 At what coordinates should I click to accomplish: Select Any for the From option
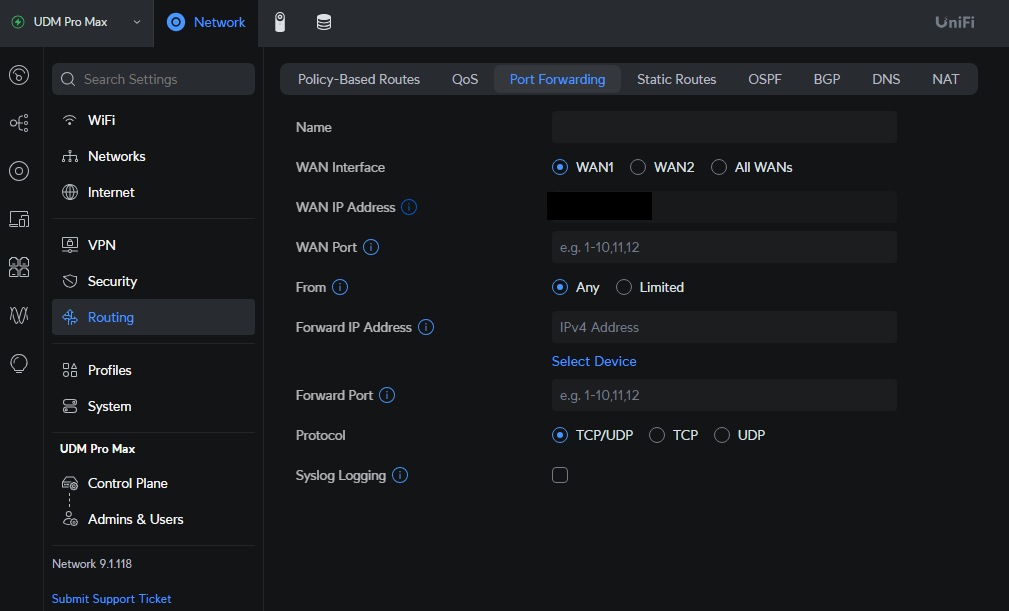tap(560, 287)
